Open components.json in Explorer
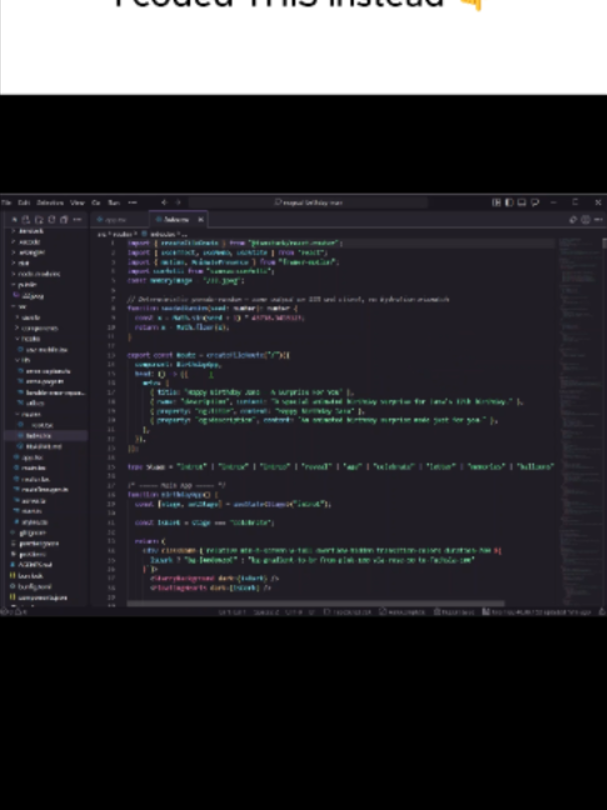Image resolution: width=607 pixels, height=810 pixels. [45, 598]
